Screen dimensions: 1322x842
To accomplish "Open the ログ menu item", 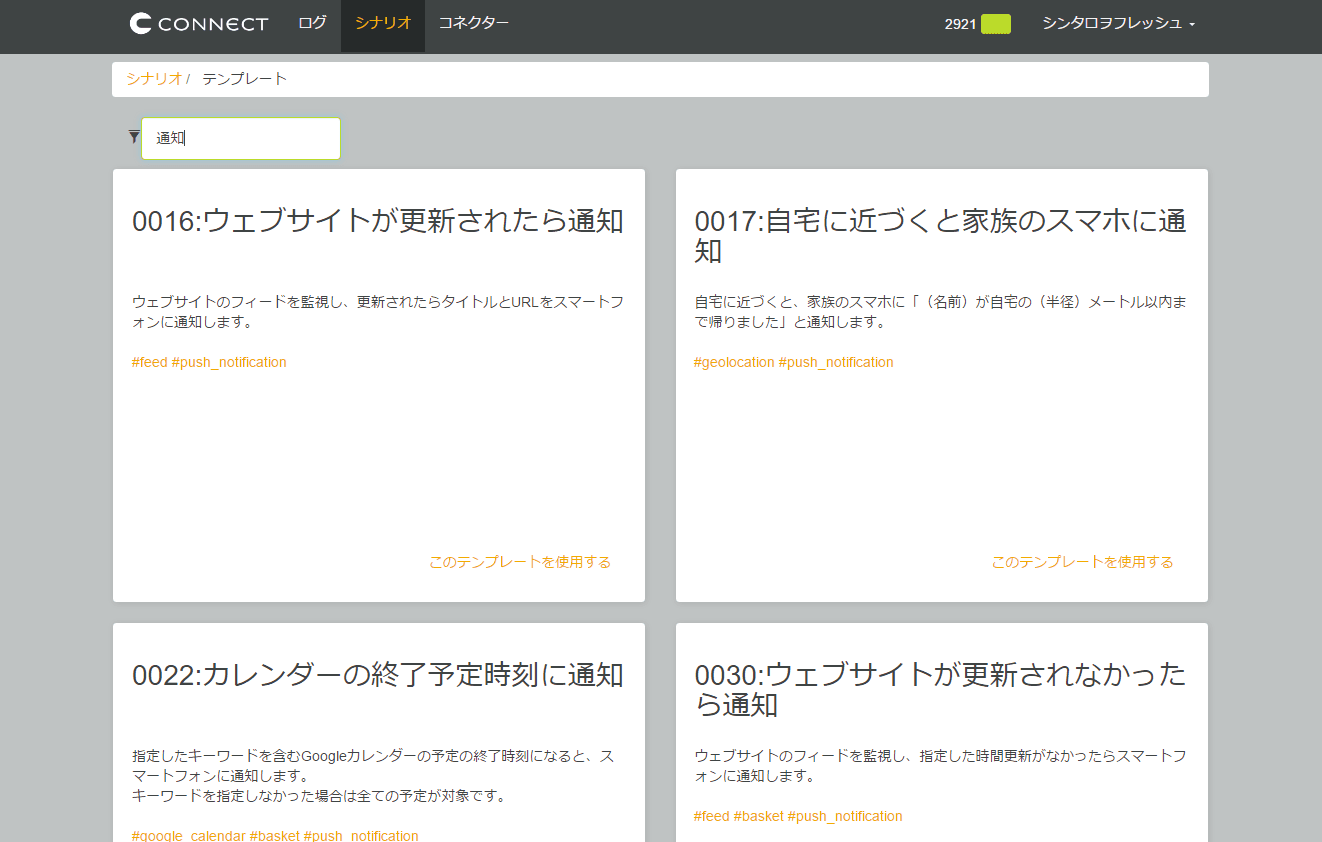I will click(x=312, y=23).
